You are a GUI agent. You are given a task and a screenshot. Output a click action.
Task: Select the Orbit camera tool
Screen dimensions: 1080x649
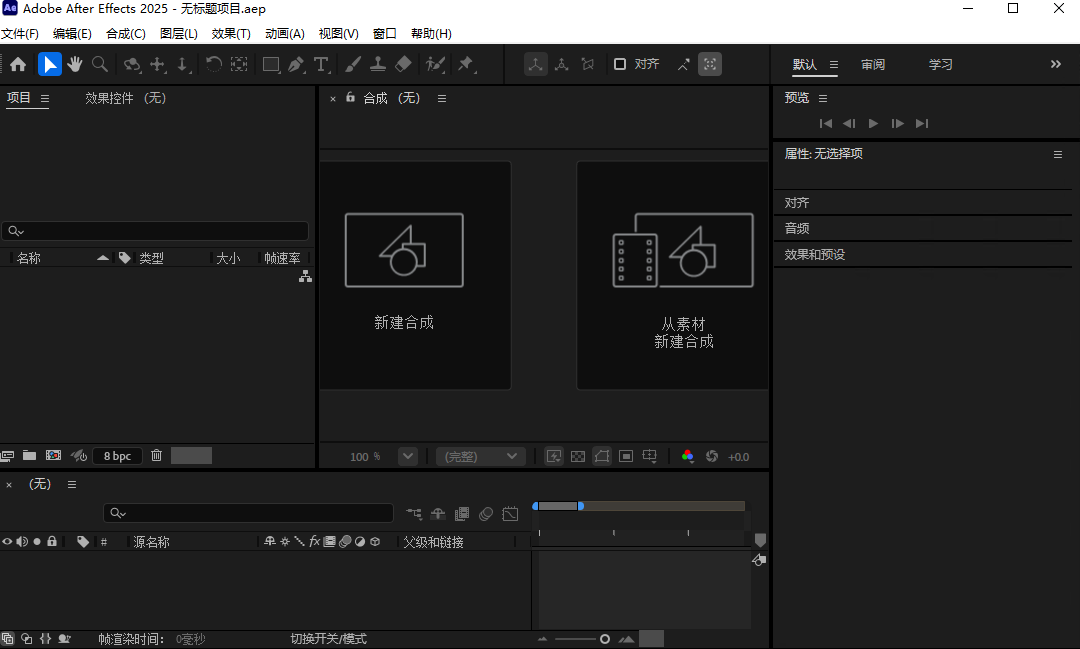pyautogui.click(x=132, y=64)
